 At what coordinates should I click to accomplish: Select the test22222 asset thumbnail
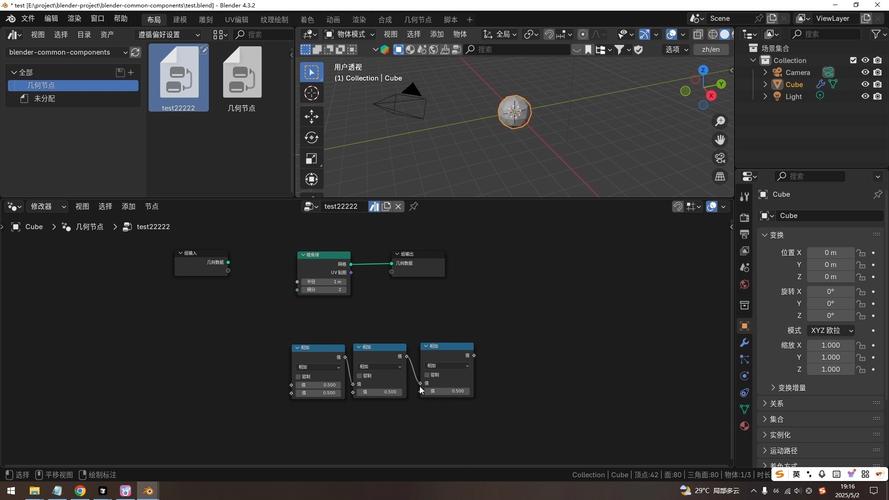point(179,78)
